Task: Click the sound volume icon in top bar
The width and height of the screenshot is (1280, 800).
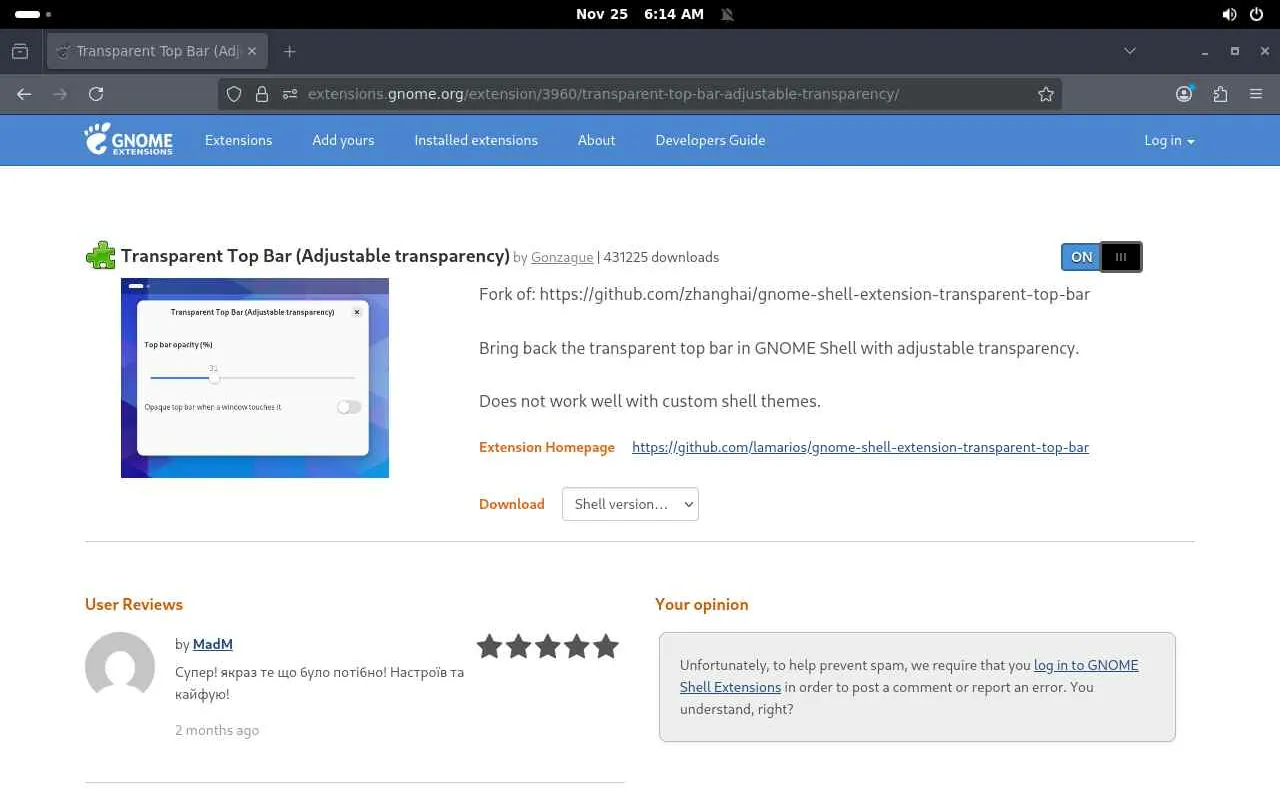Action: [x=1229, y=14]
